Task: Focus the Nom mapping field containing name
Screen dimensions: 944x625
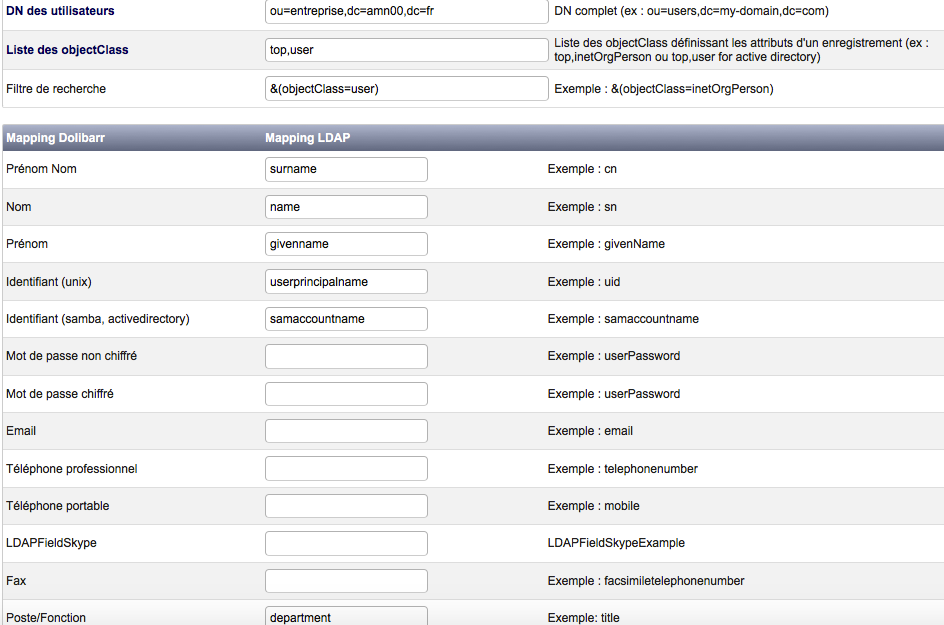Action: 346,207
